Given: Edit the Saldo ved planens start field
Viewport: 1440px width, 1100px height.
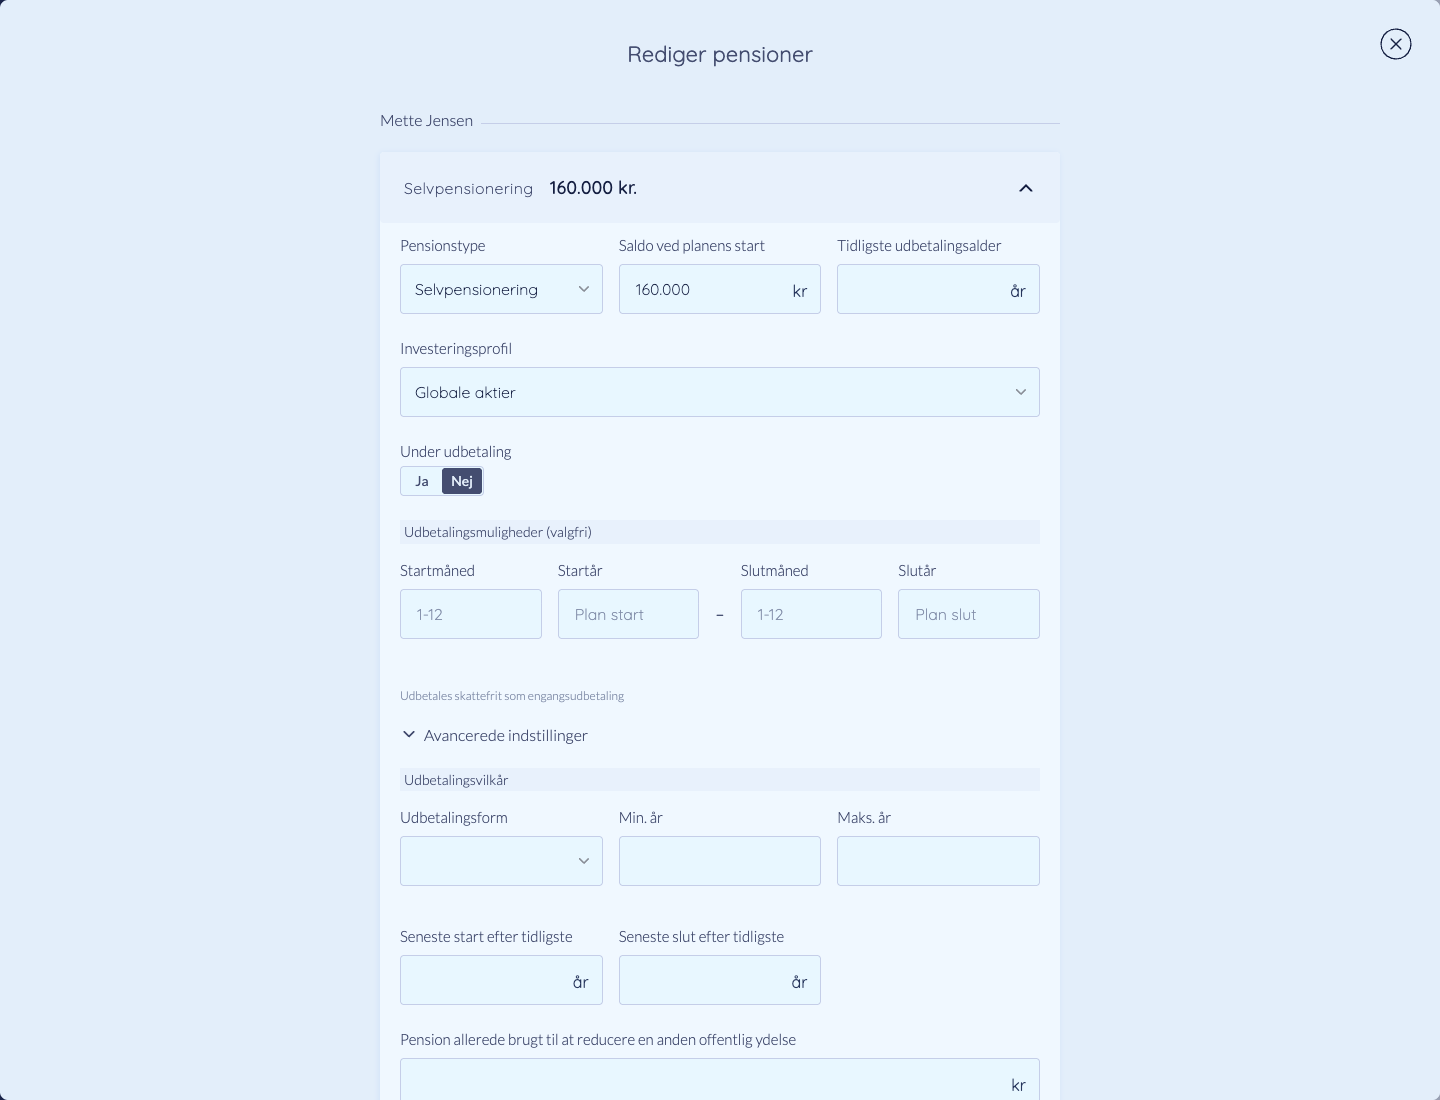Looking at the screenshot, I should pos(719,289).
